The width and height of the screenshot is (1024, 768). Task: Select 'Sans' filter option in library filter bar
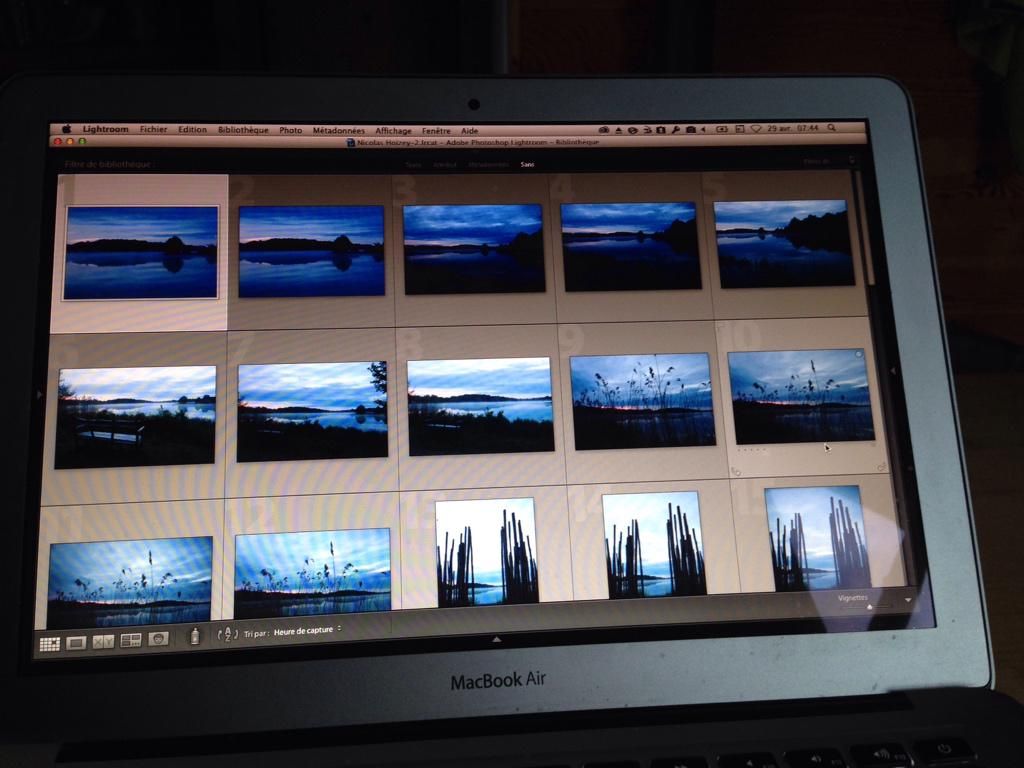(x=527, y=164)
